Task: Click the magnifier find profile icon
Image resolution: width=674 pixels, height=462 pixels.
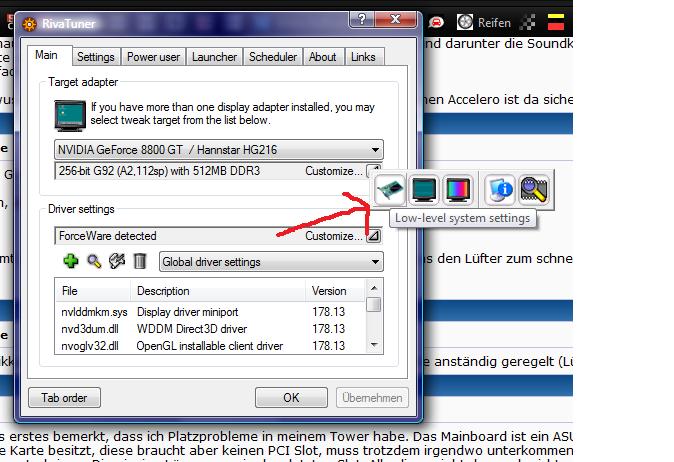Action: (94, 261)
